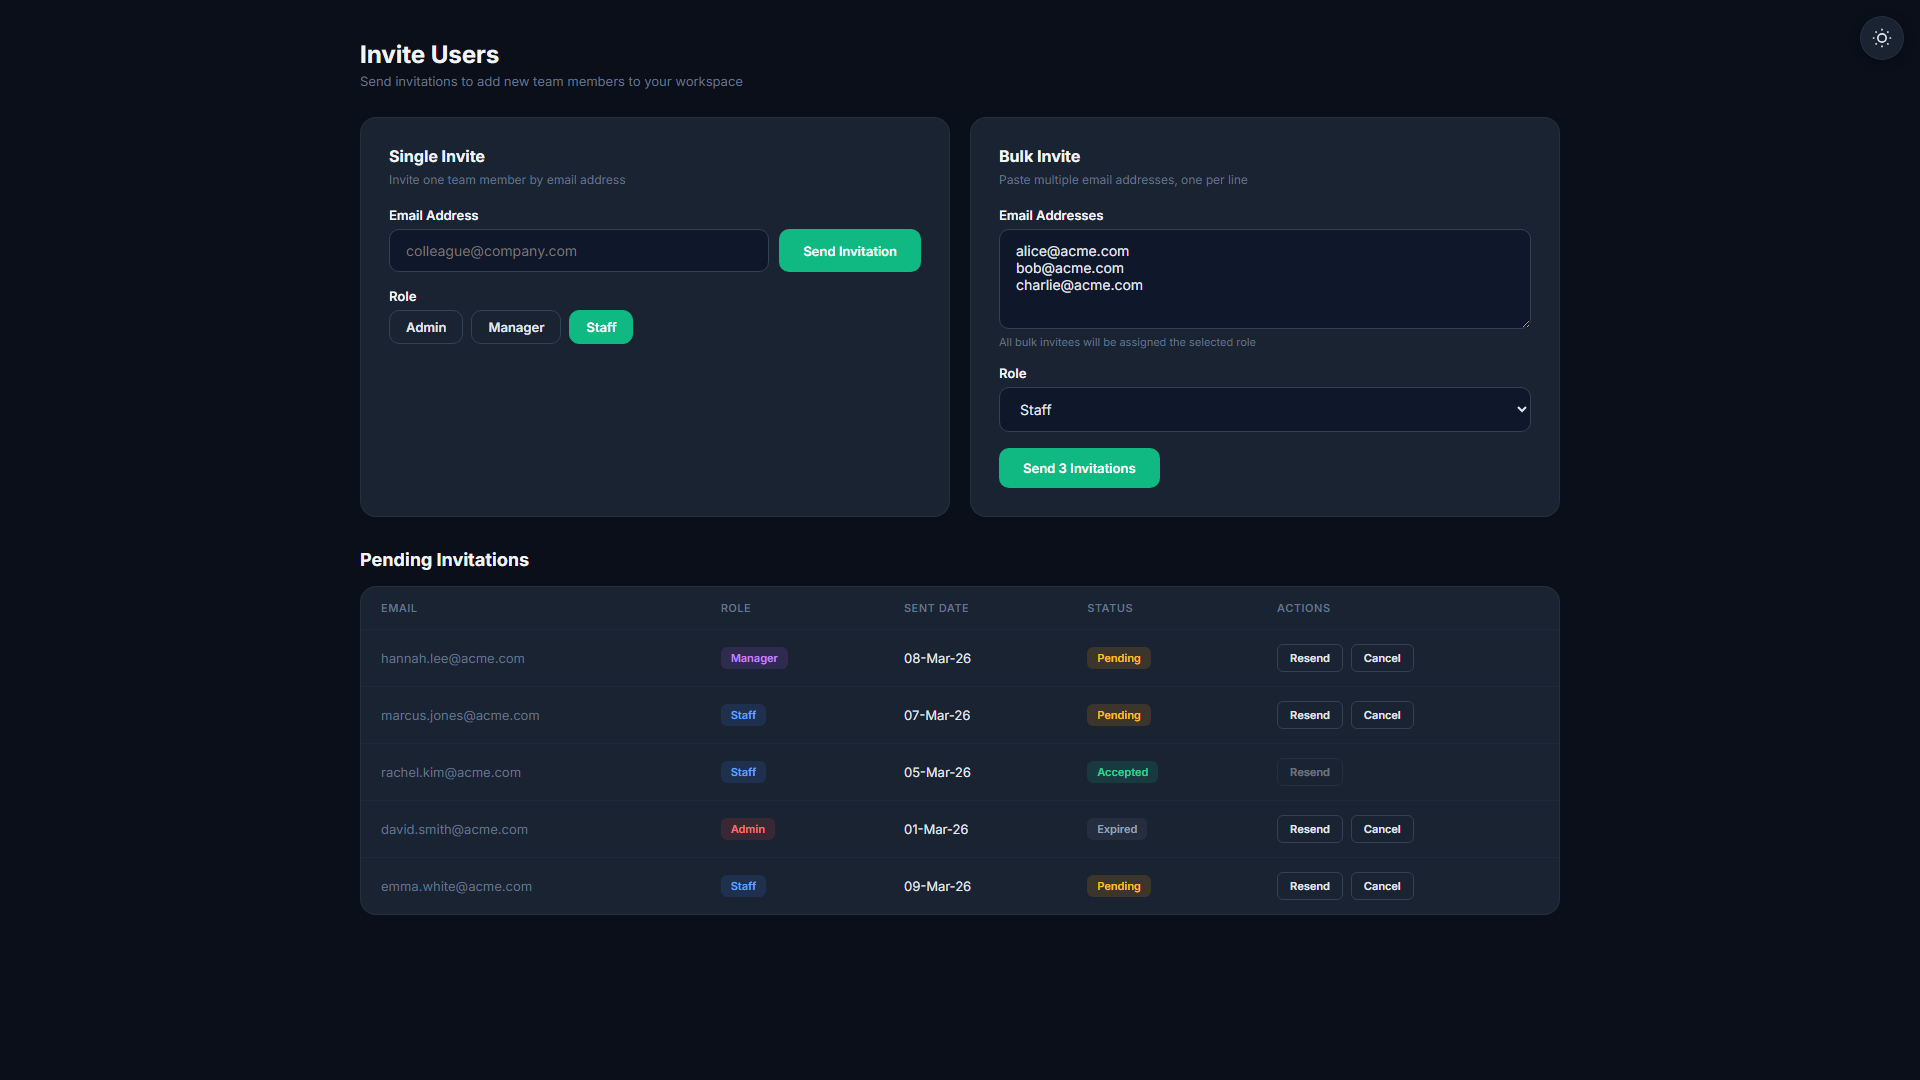
Task: Click the Send 3 Invitations button
Action: tap(1079, 468)
